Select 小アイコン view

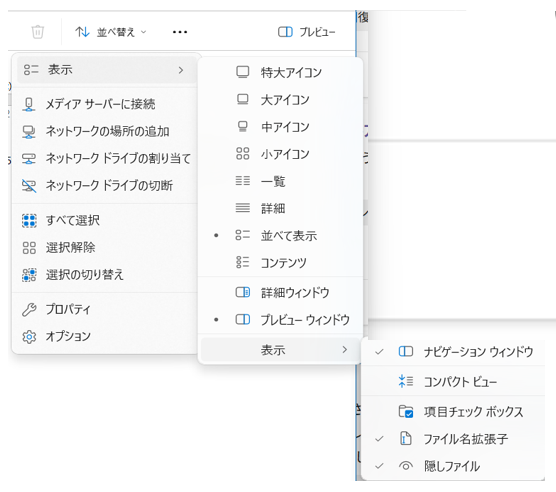tap(280, 154)
